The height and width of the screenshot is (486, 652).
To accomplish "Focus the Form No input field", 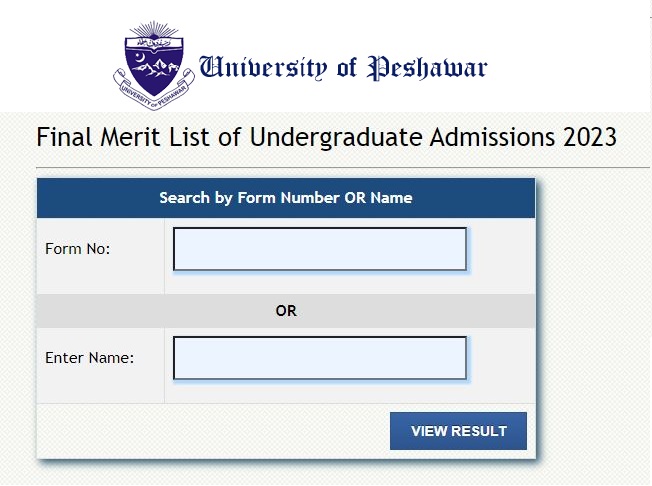I will (x=320, y=249).
